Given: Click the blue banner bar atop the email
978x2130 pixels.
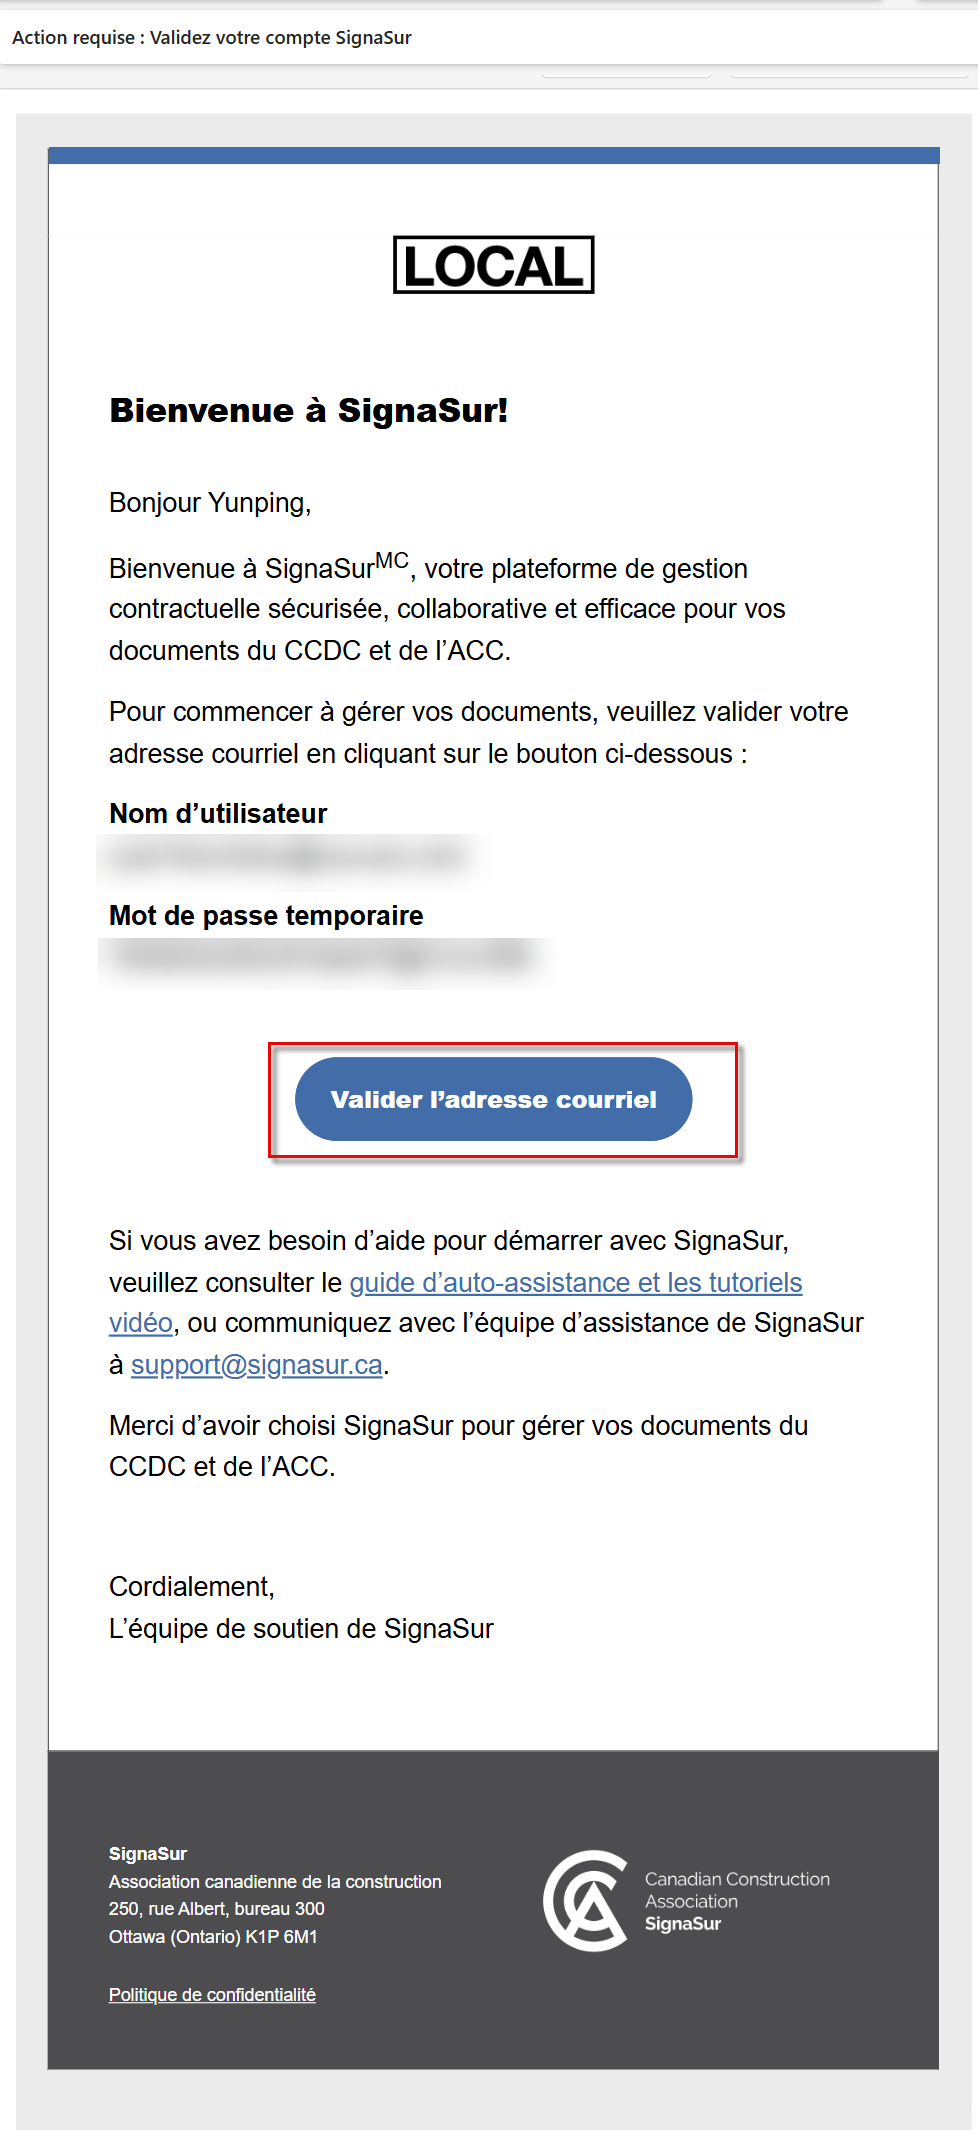Looking at the screenshot, I should pyautogui.click(x=494, y=155).
